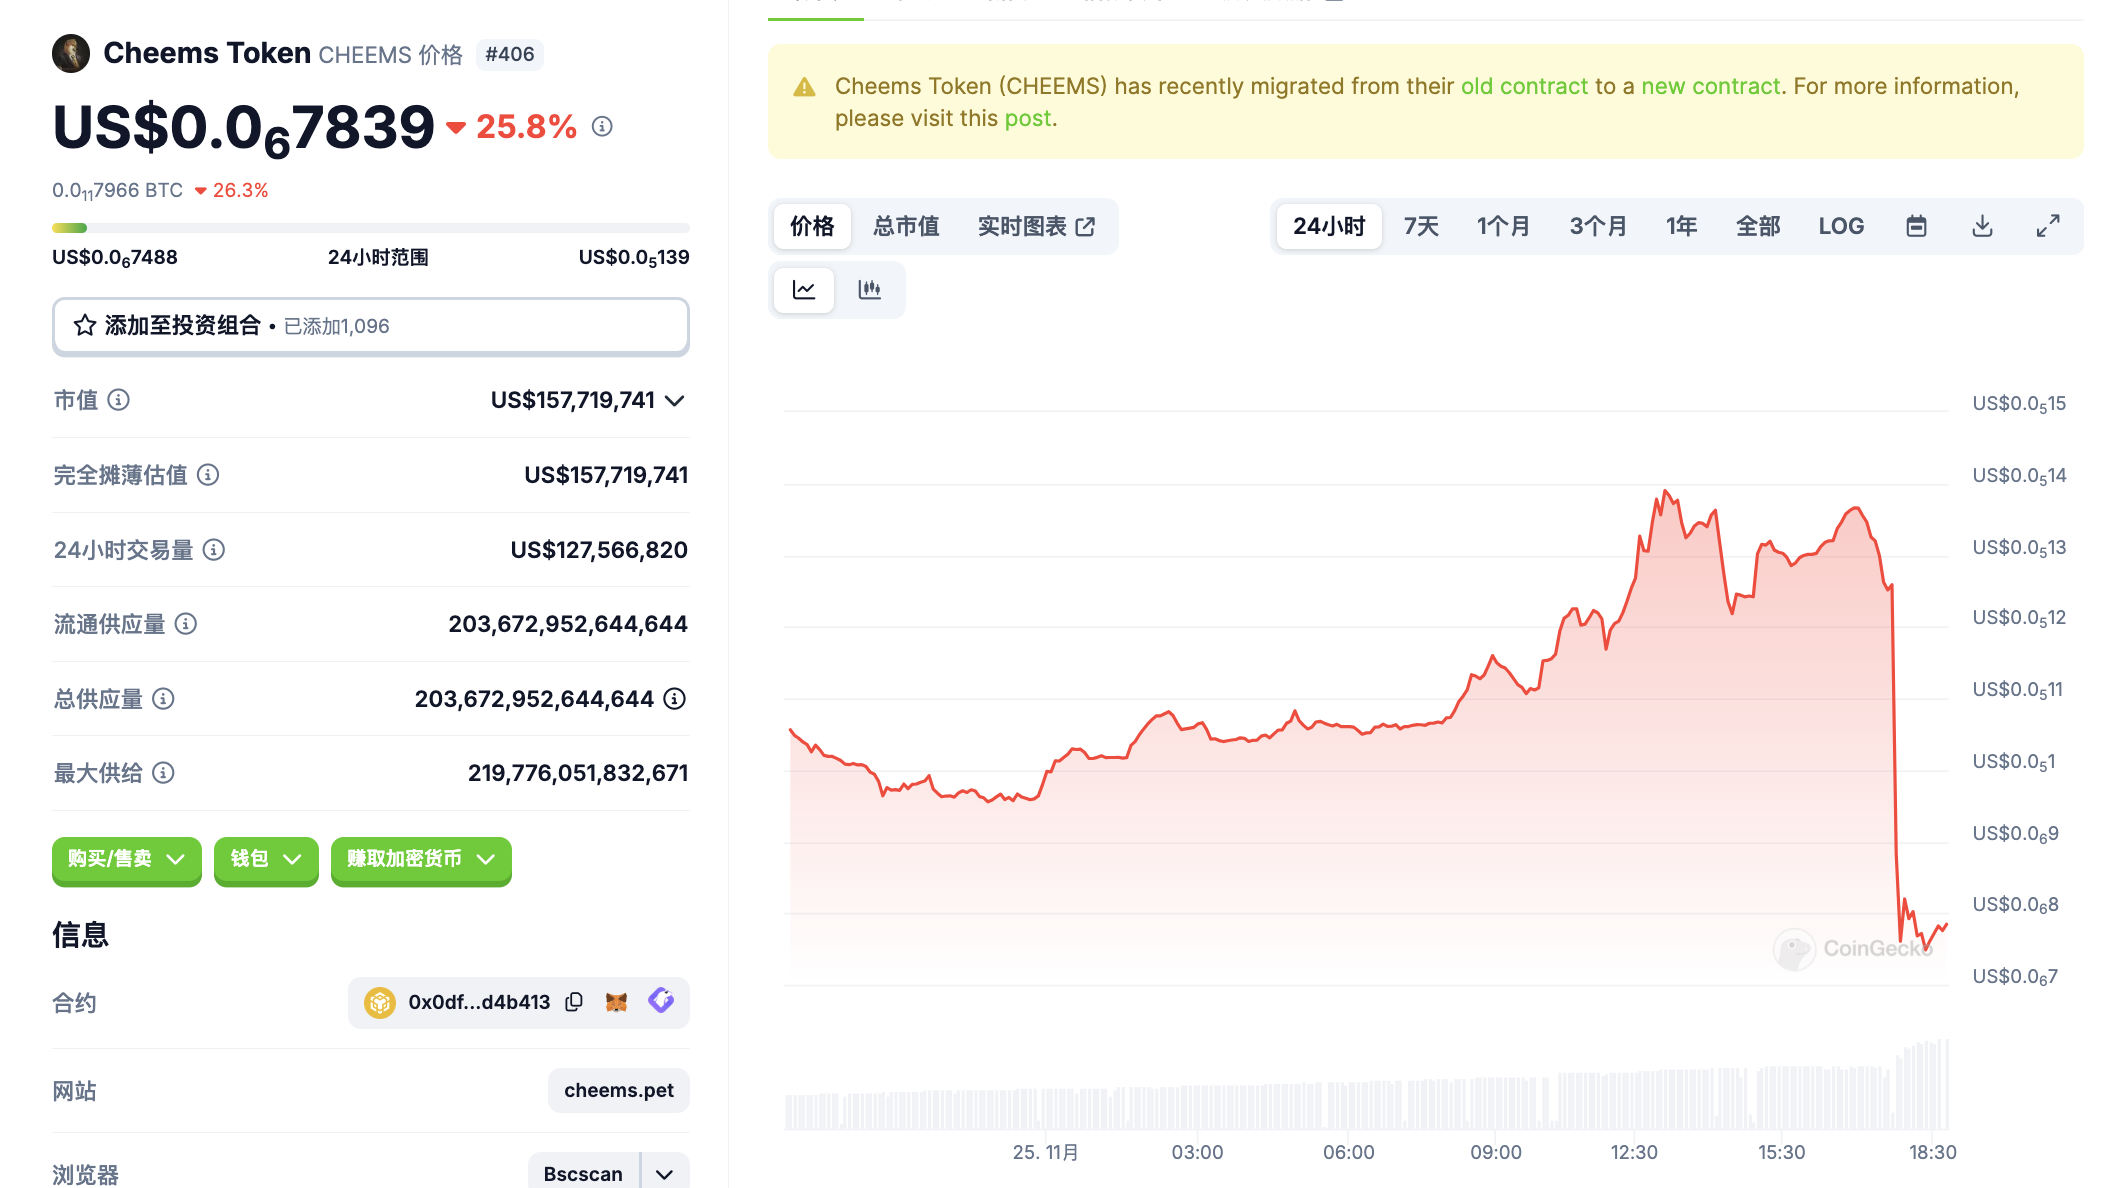The width and height of the screenshot is (2122, 1188).
Task: Open the 实时图表 tab
Action: click(1035, 226)
